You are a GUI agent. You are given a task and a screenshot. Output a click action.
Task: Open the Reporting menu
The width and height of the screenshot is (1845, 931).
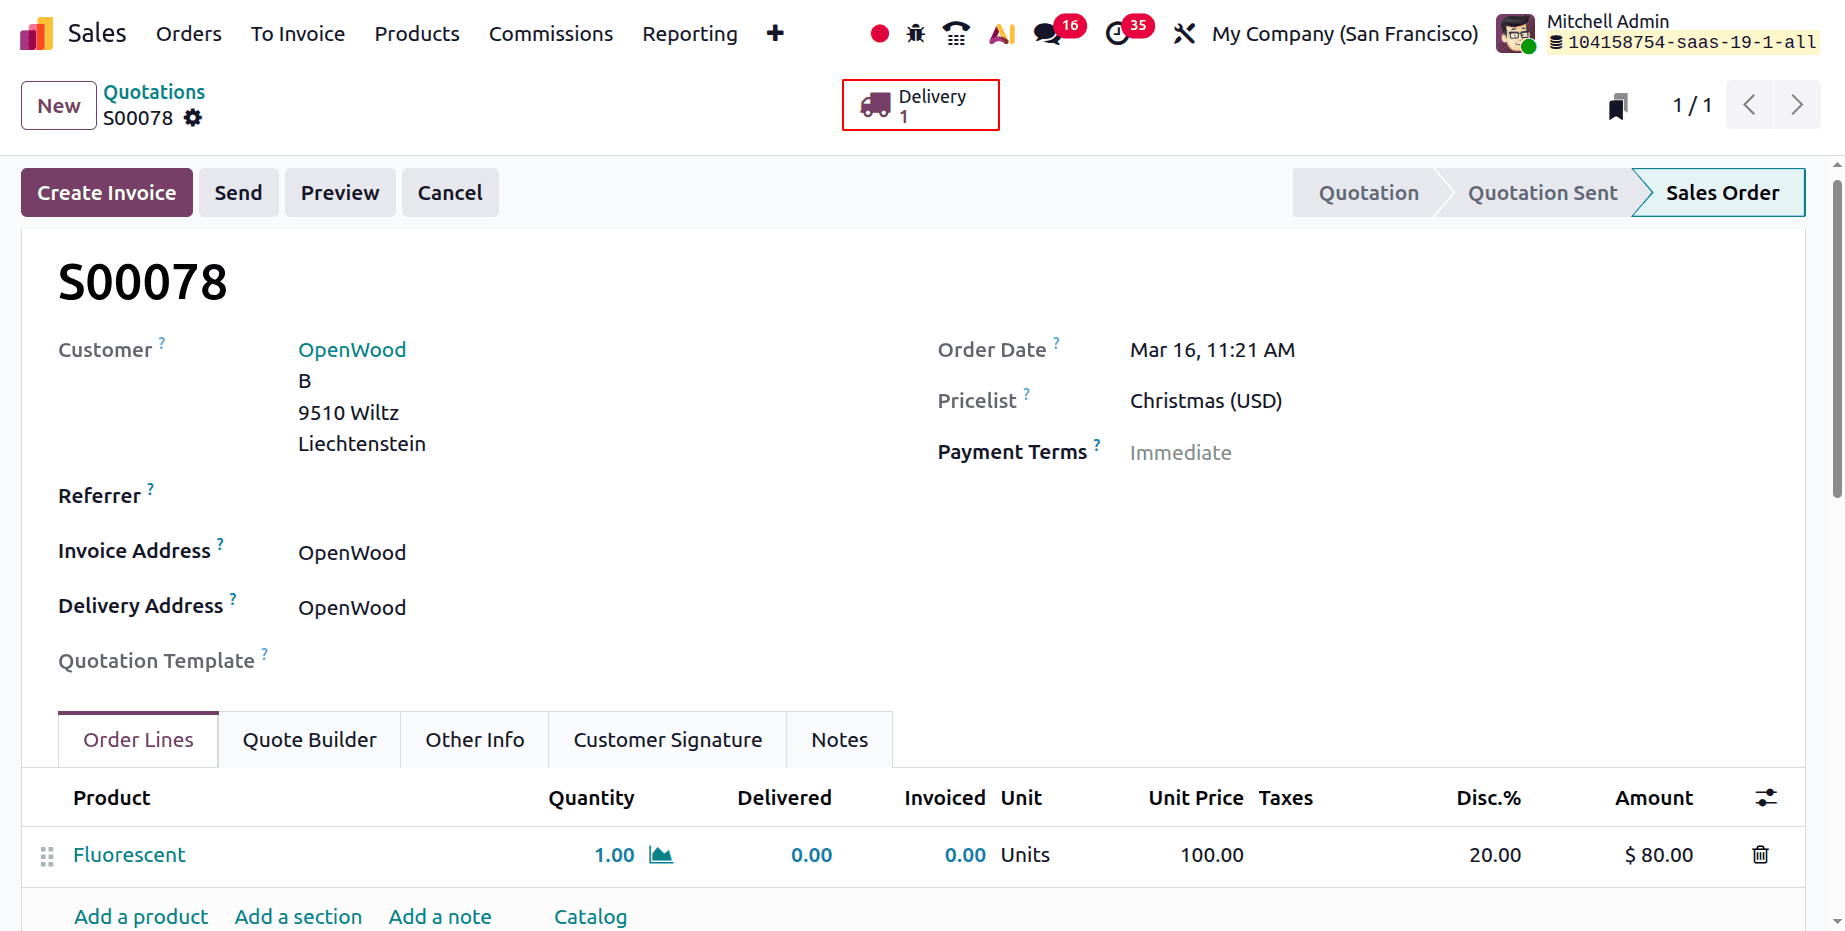pos(689,33)
